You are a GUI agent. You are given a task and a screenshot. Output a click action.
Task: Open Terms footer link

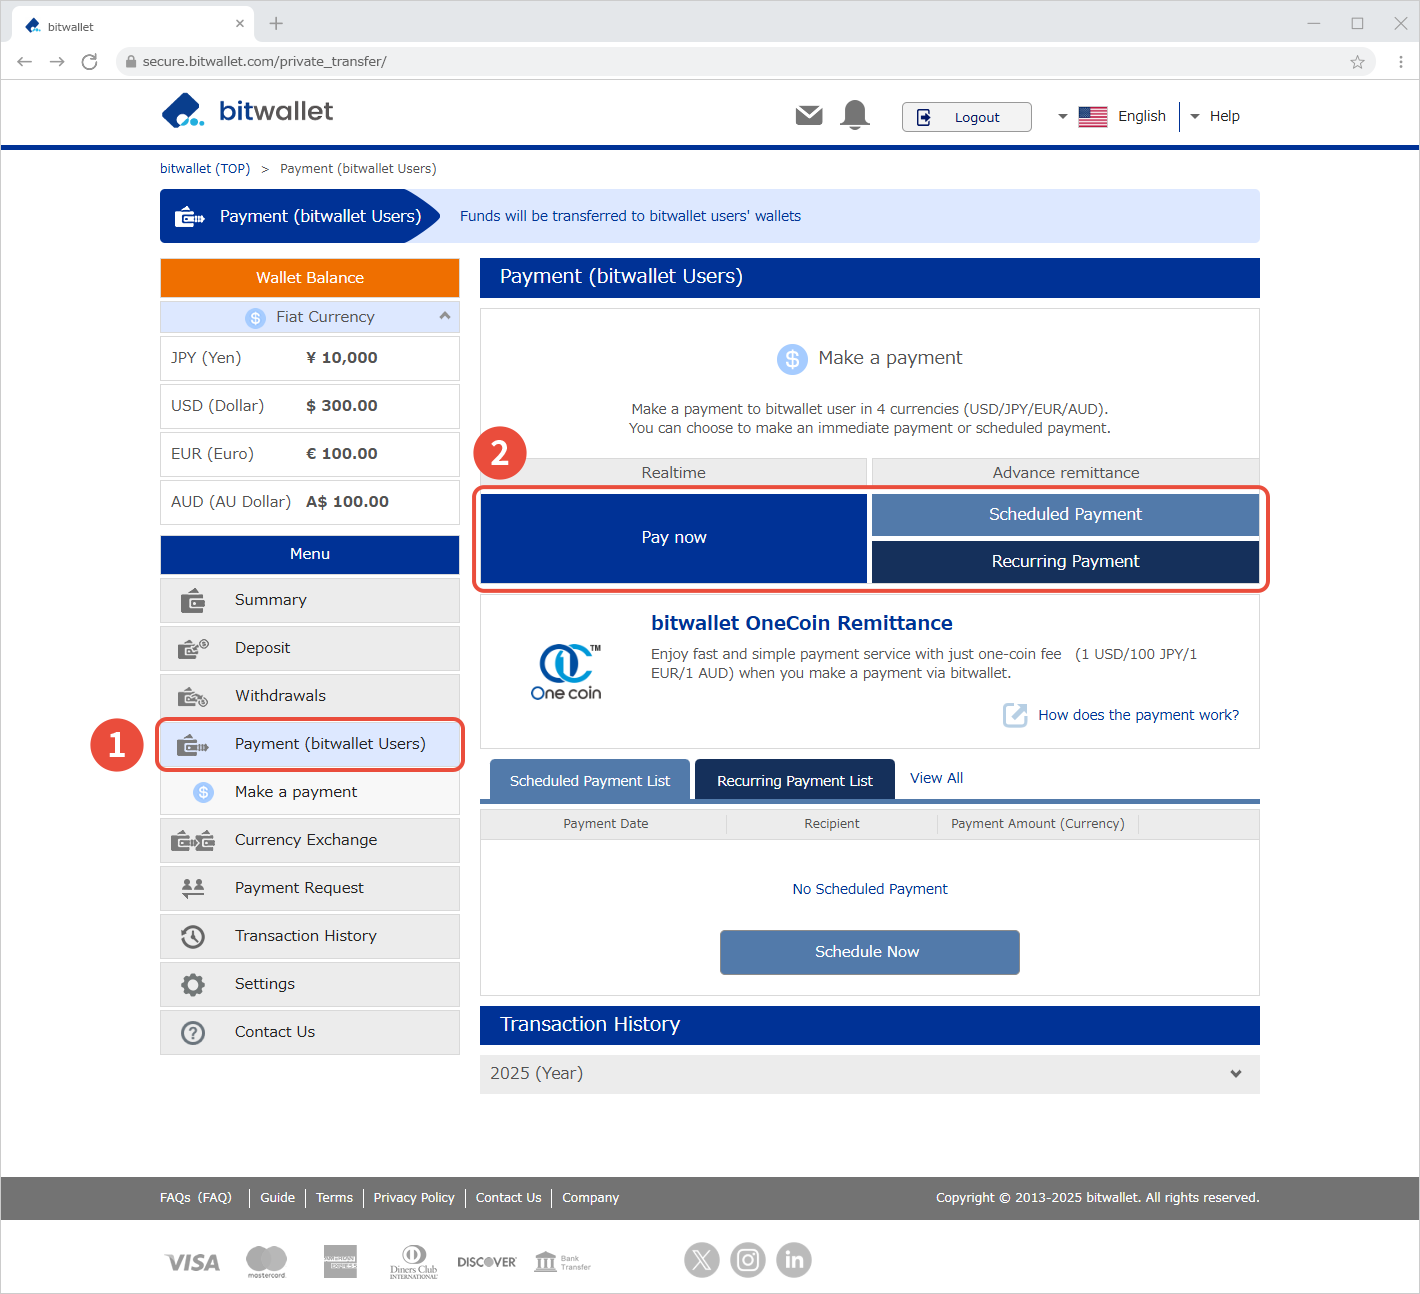click(x=335, y=1197)
